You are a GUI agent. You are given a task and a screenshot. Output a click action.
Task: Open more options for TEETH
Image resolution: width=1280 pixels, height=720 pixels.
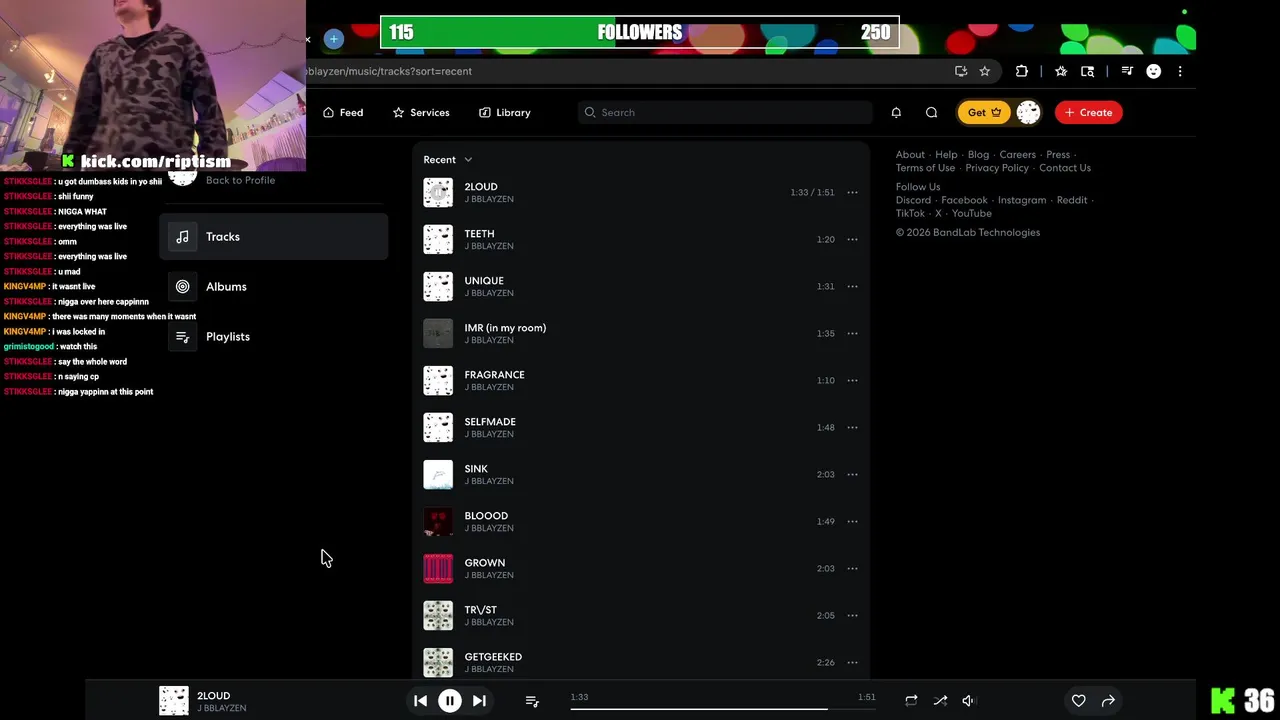(852, 239)
